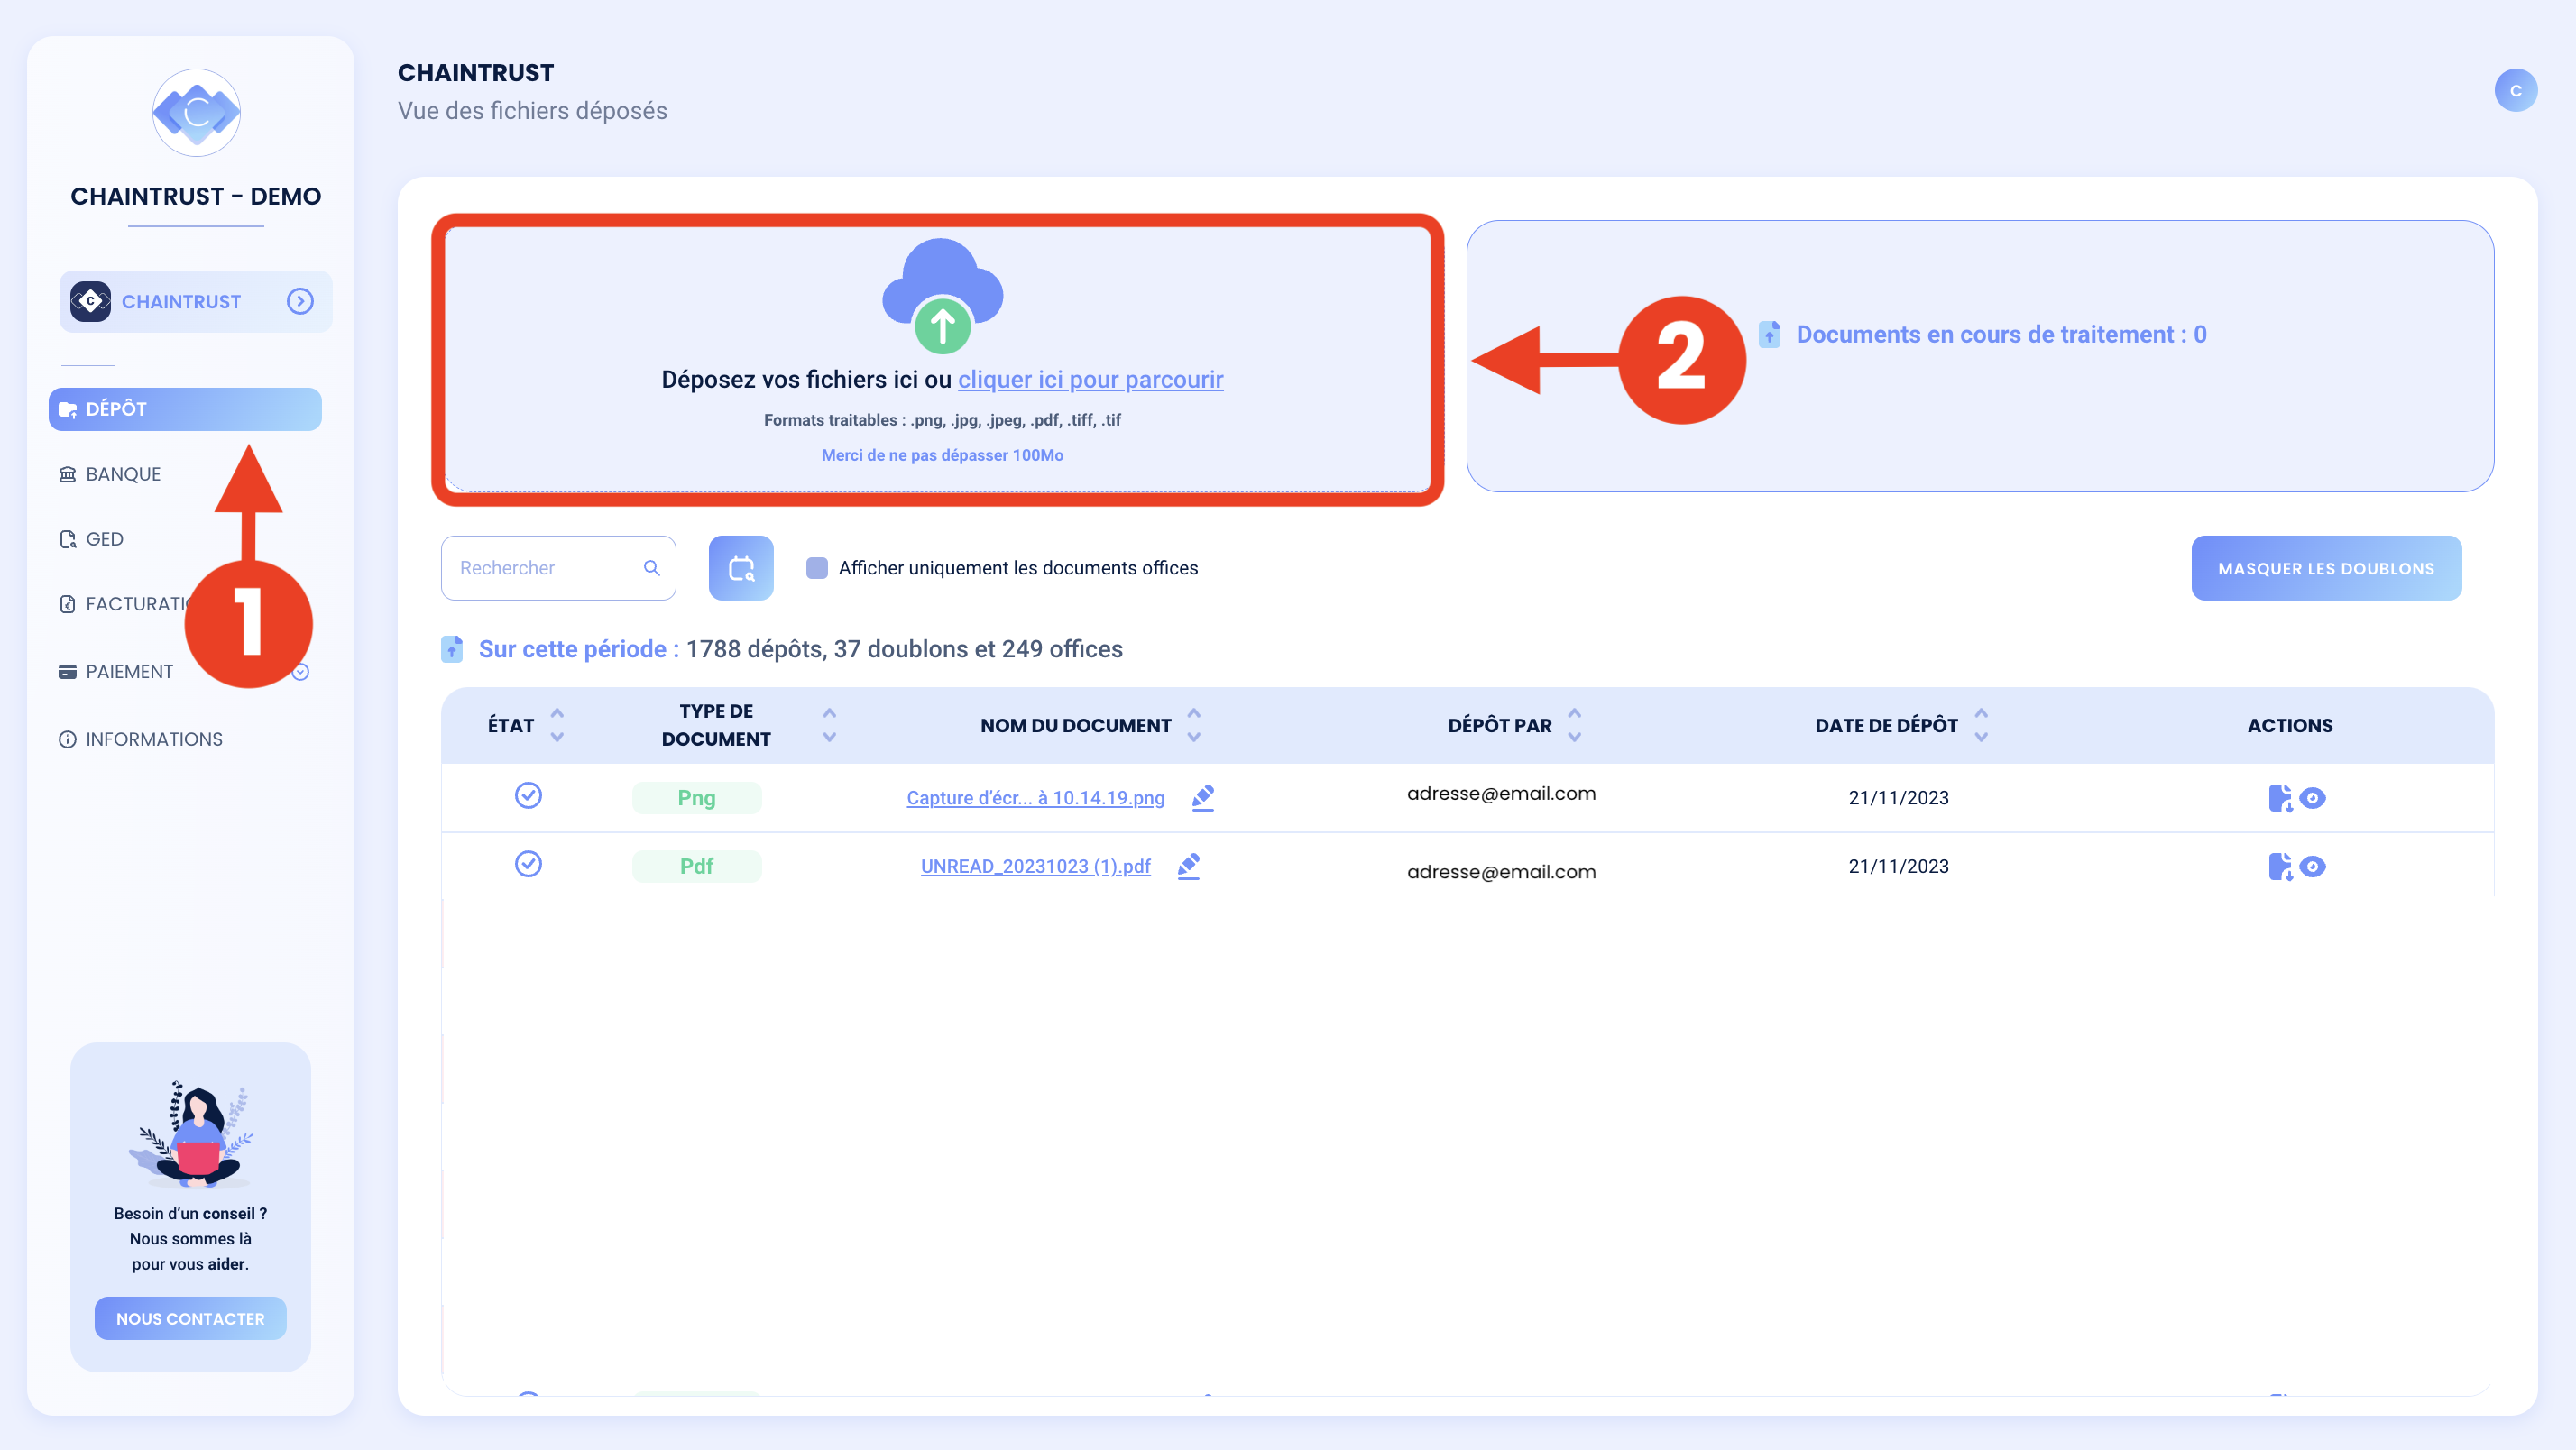Click the helper illustration in sidebar card

[x=190, y=1133]
